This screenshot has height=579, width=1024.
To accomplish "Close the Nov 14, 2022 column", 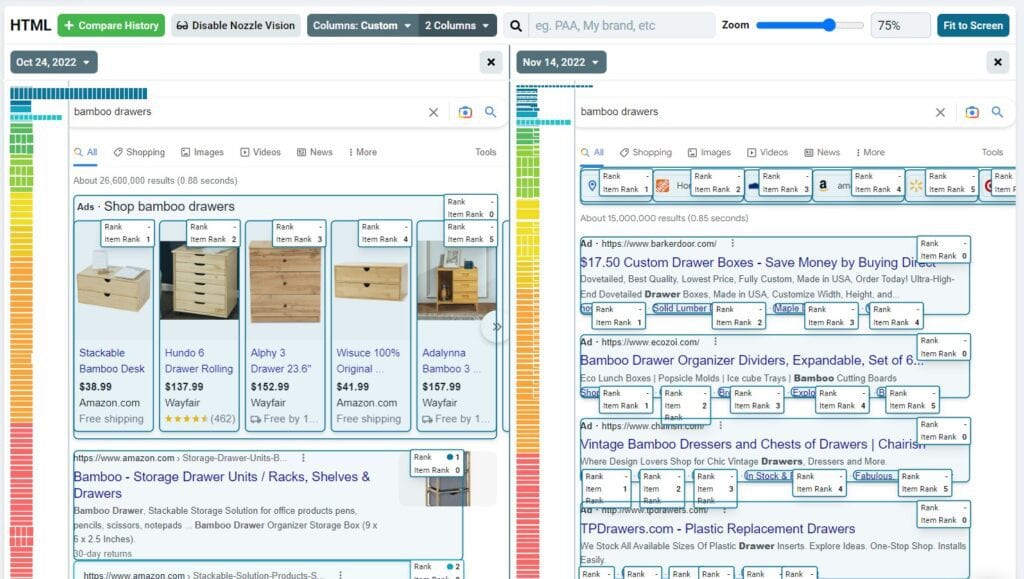I will point(997,62).
